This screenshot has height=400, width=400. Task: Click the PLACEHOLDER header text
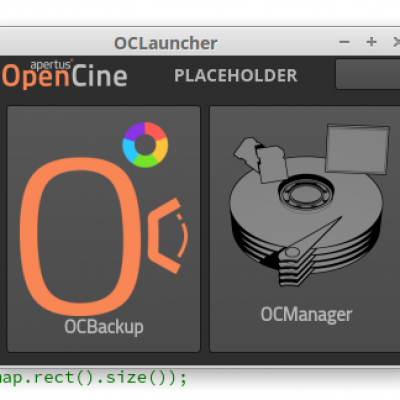point(236,76)
